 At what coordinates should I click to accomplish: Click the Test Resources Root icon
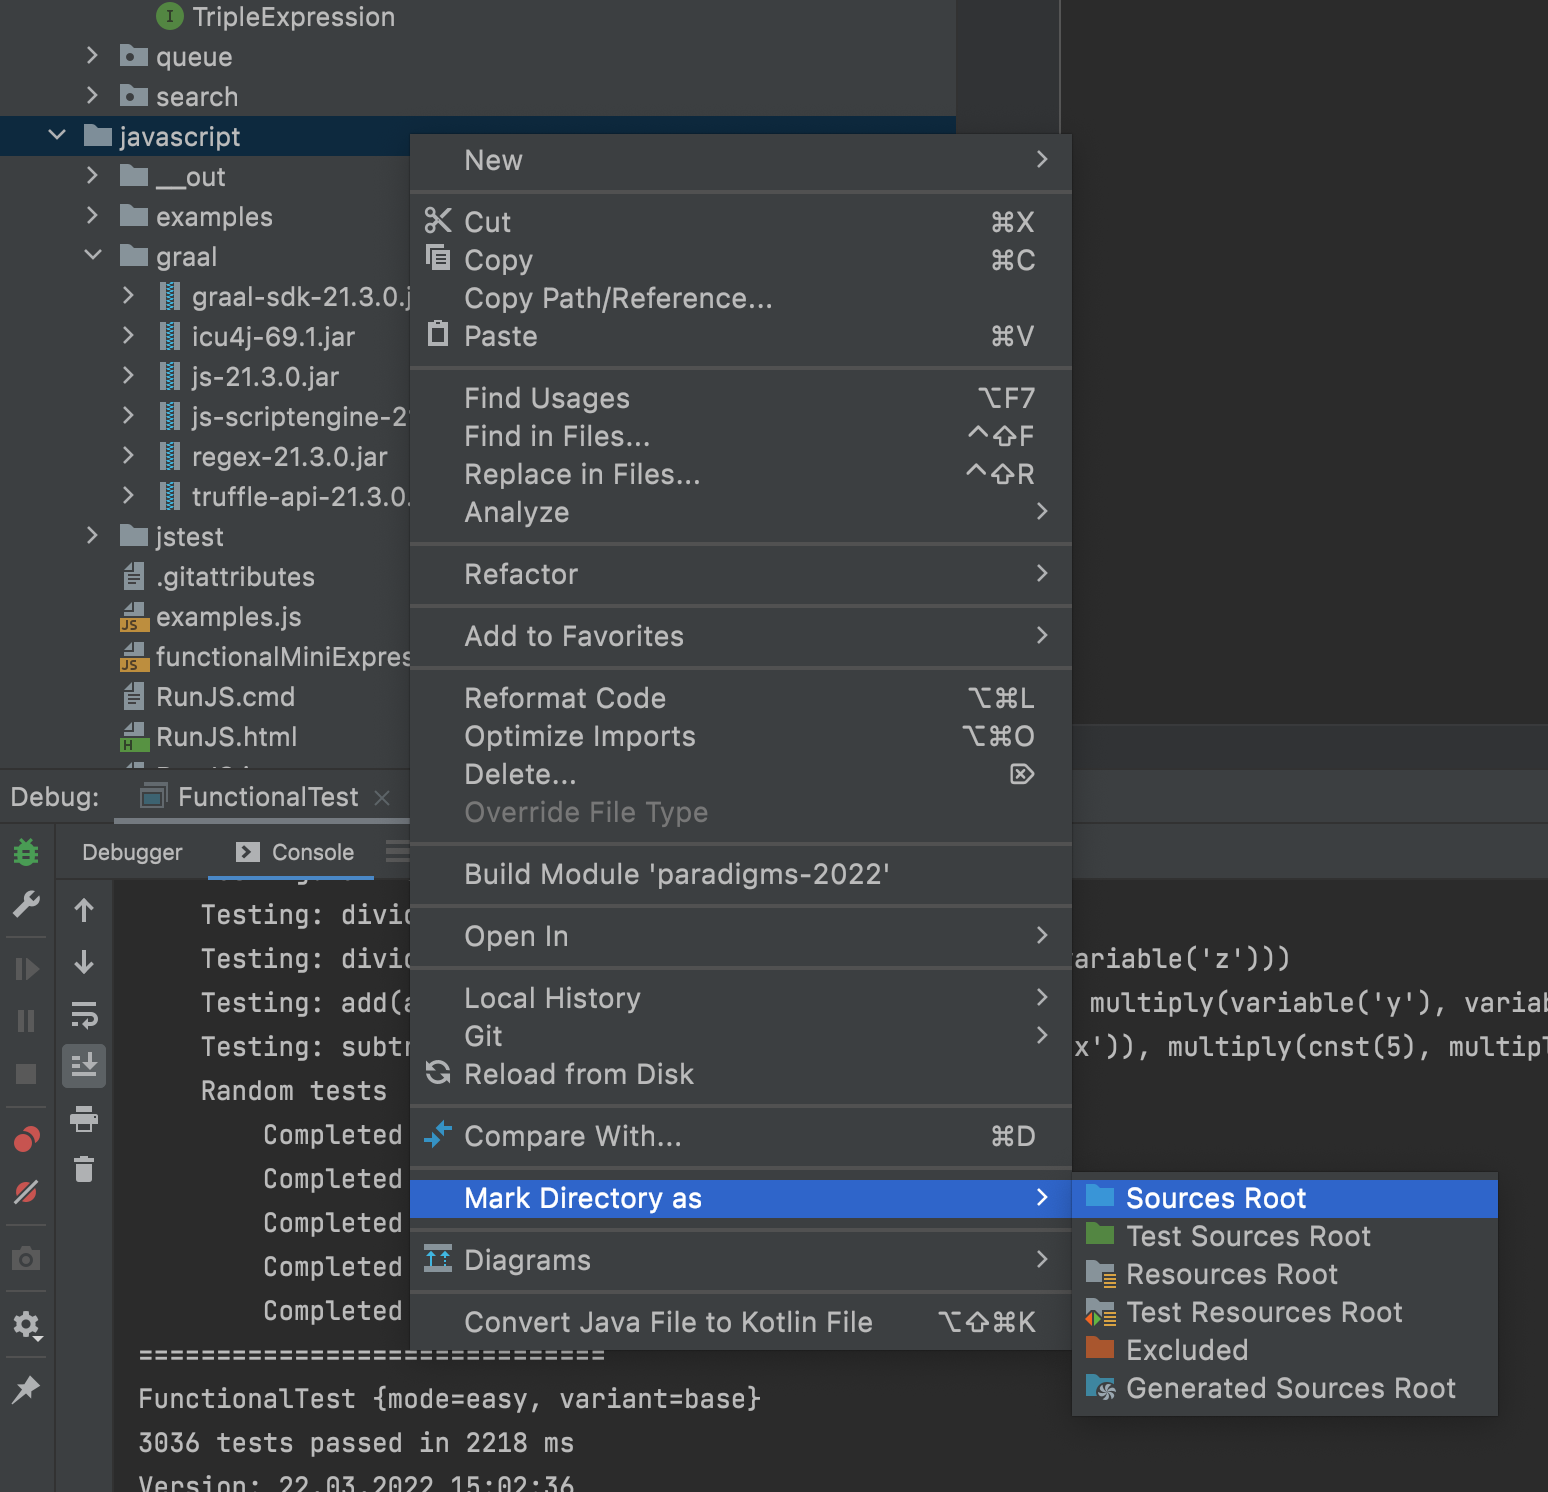click(1100, 1311)
